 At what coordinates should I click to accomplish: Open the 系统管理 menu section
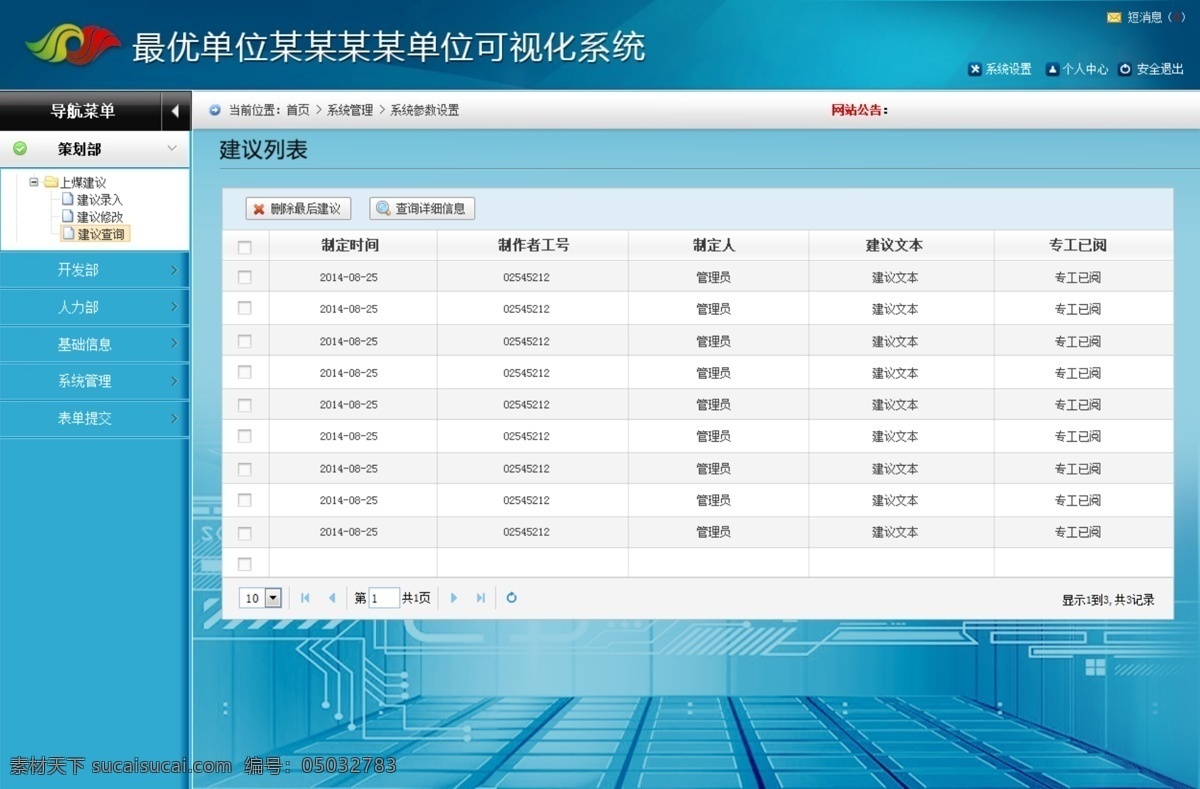point(94,381)
